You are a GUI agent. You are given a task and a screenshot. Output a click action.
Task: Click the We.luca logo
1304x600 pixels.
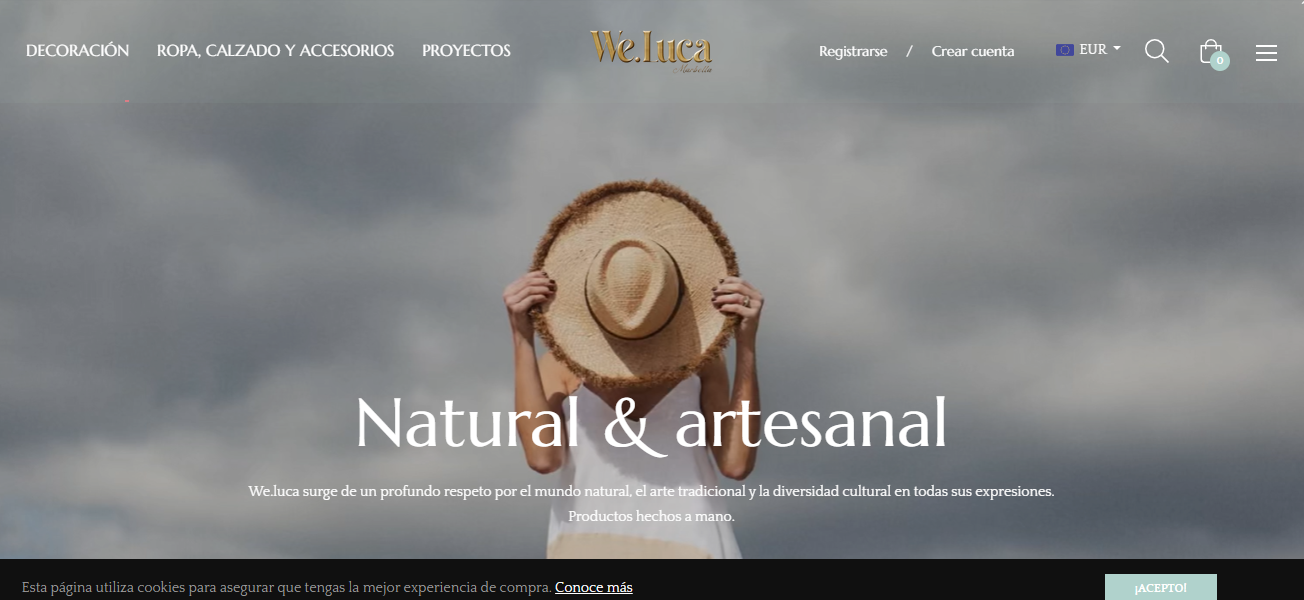pos(651,51)
